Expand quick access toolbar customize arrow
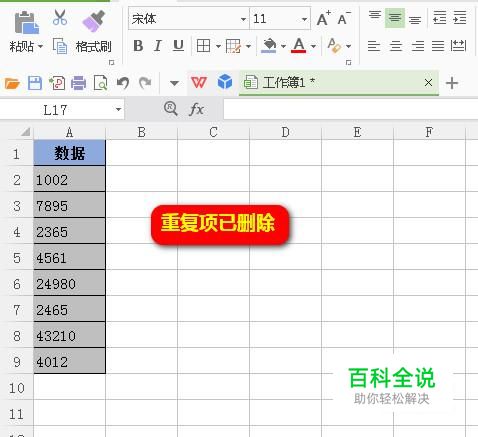The height and width of the screenshot is (437, 478). coord(174,83)
